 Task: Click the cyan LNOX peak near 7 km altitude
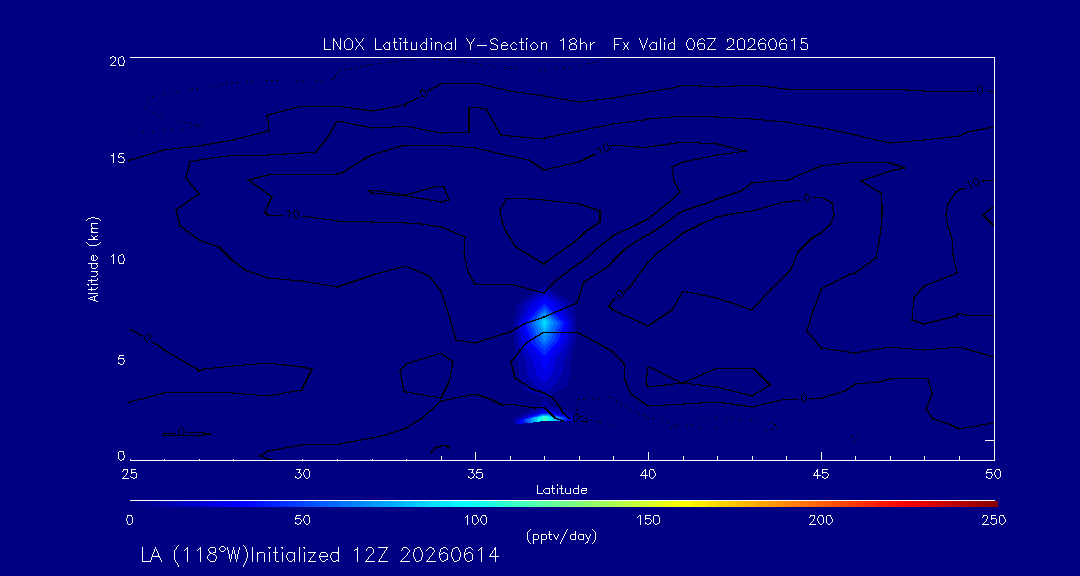click(x=544, y=324)
